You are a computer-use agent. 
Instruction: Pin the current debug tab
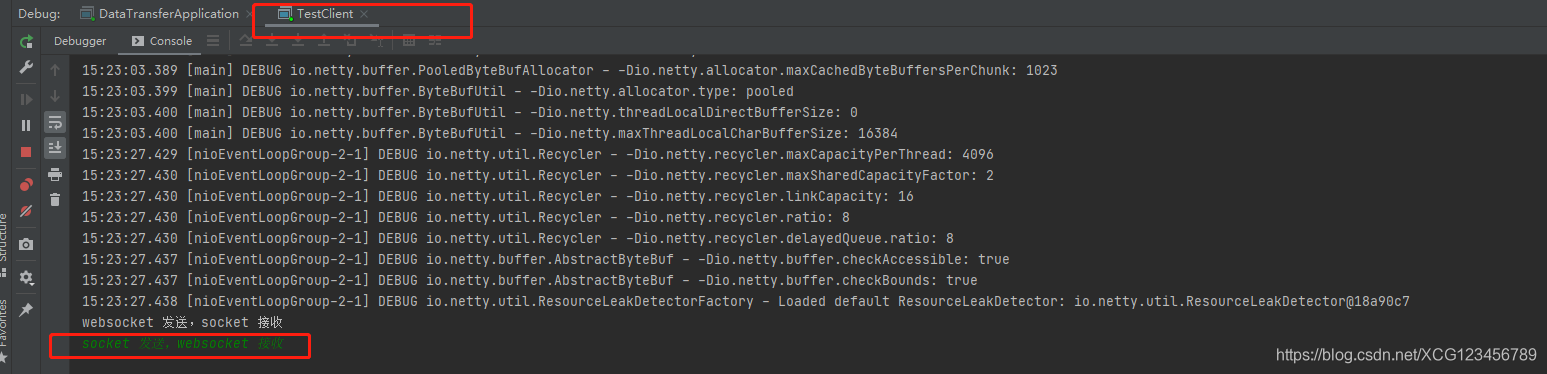(x=26, y=310)
